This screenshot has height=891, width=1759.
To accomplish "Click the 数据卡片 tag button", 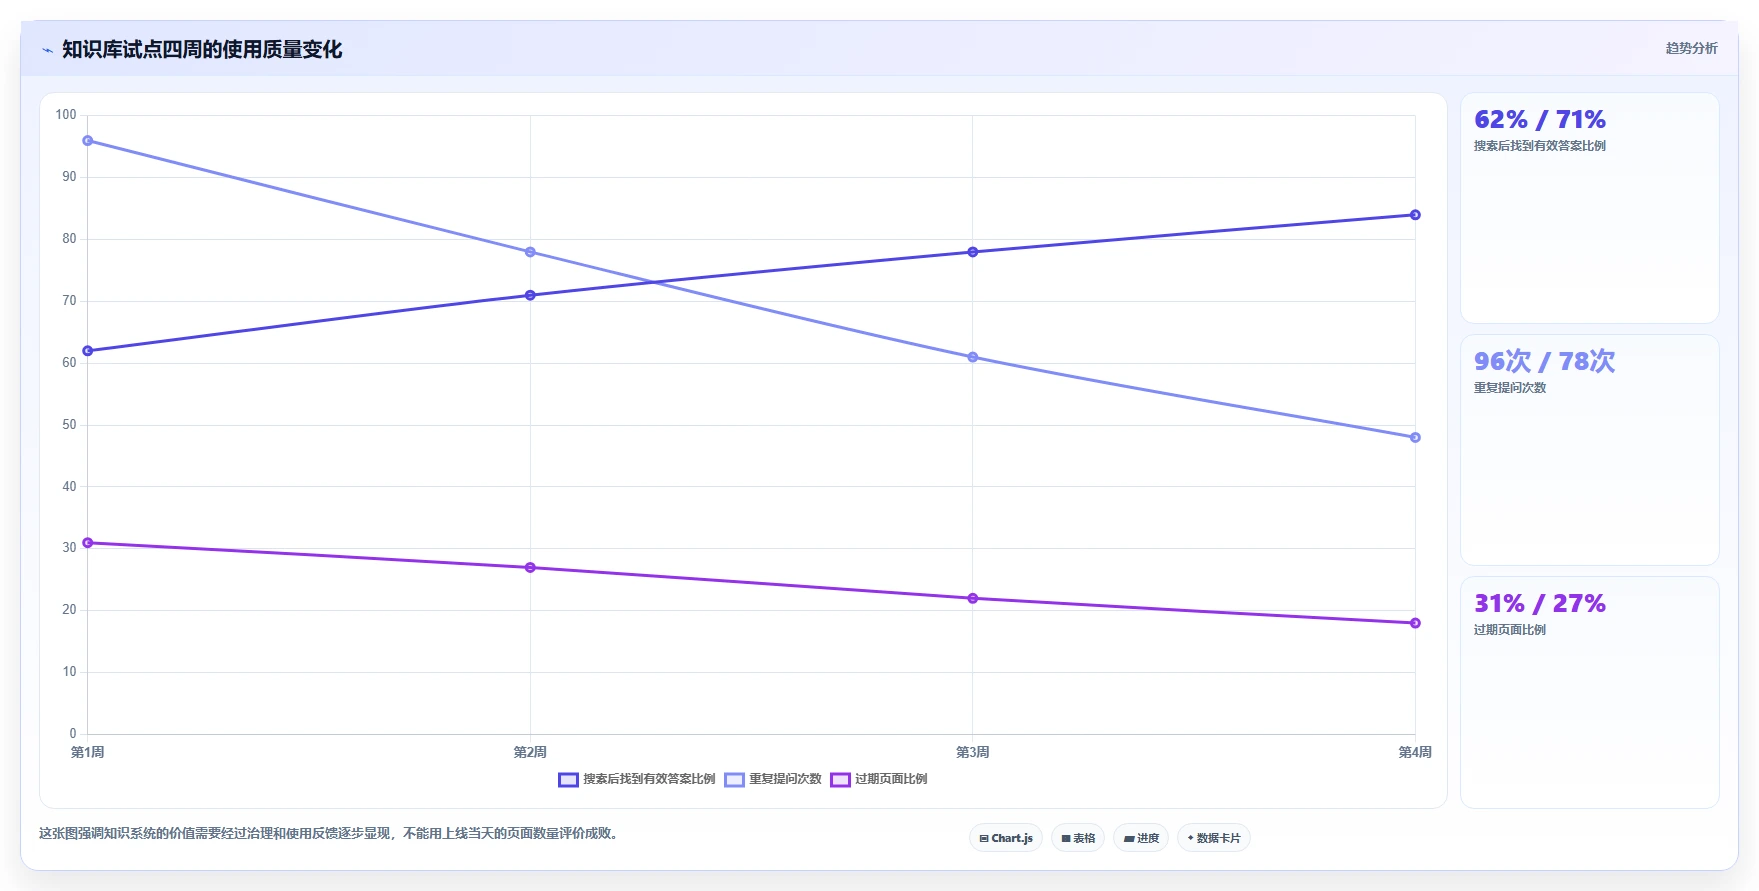I will [1214, 838].
